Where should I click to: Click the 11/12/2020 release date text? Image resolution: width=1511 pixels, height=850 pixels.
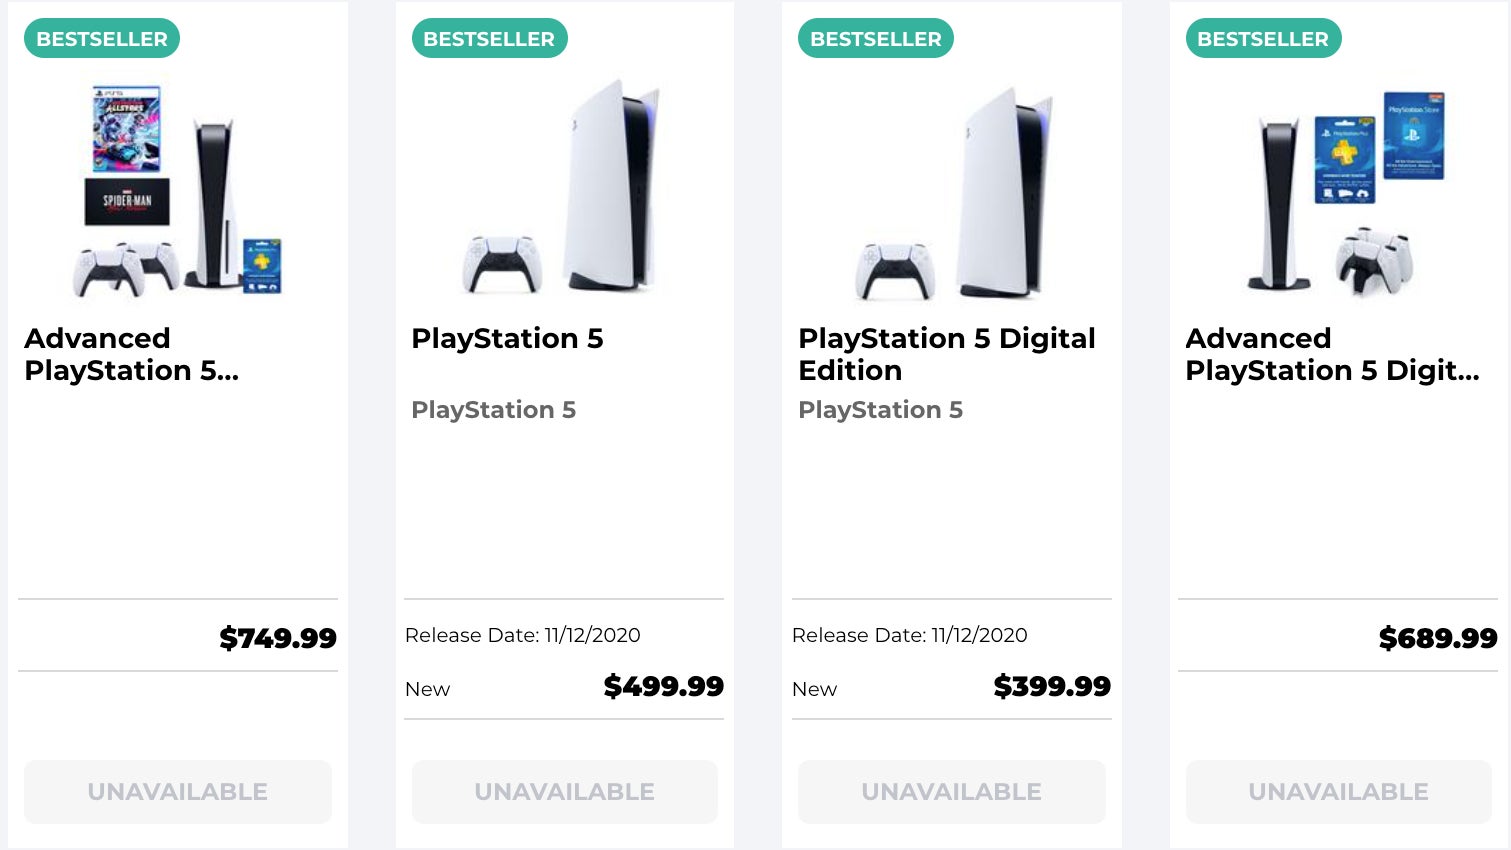click(522, 635)
